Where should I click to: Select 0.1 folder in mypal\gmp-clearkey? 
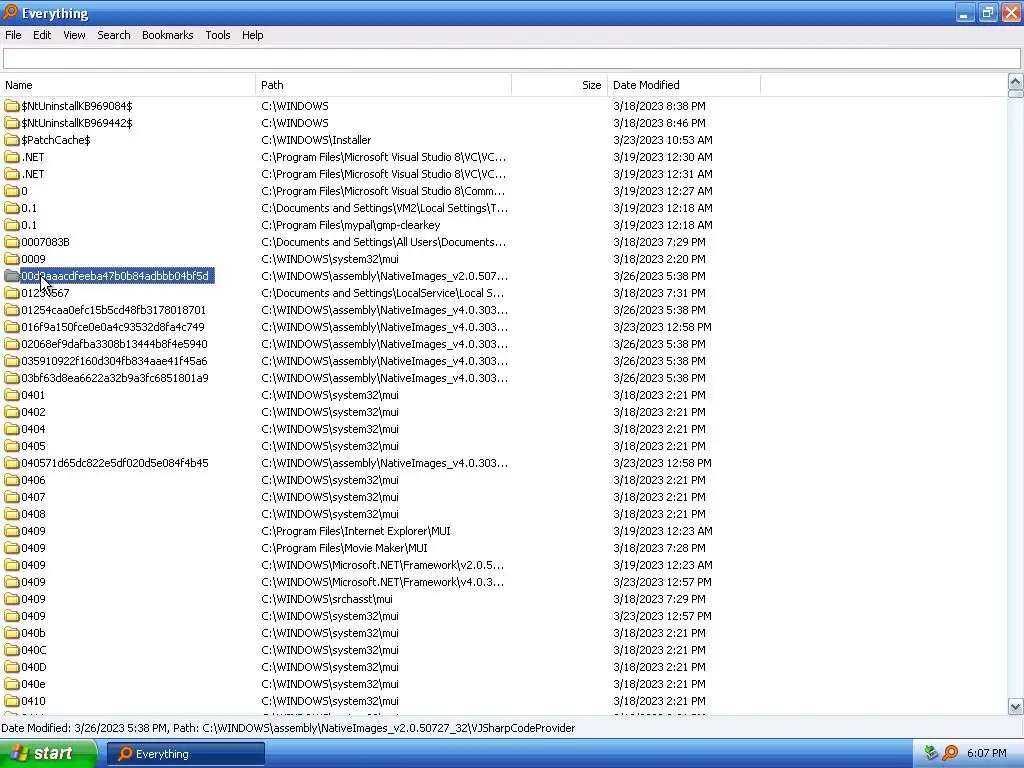click(x=29, y=225)
